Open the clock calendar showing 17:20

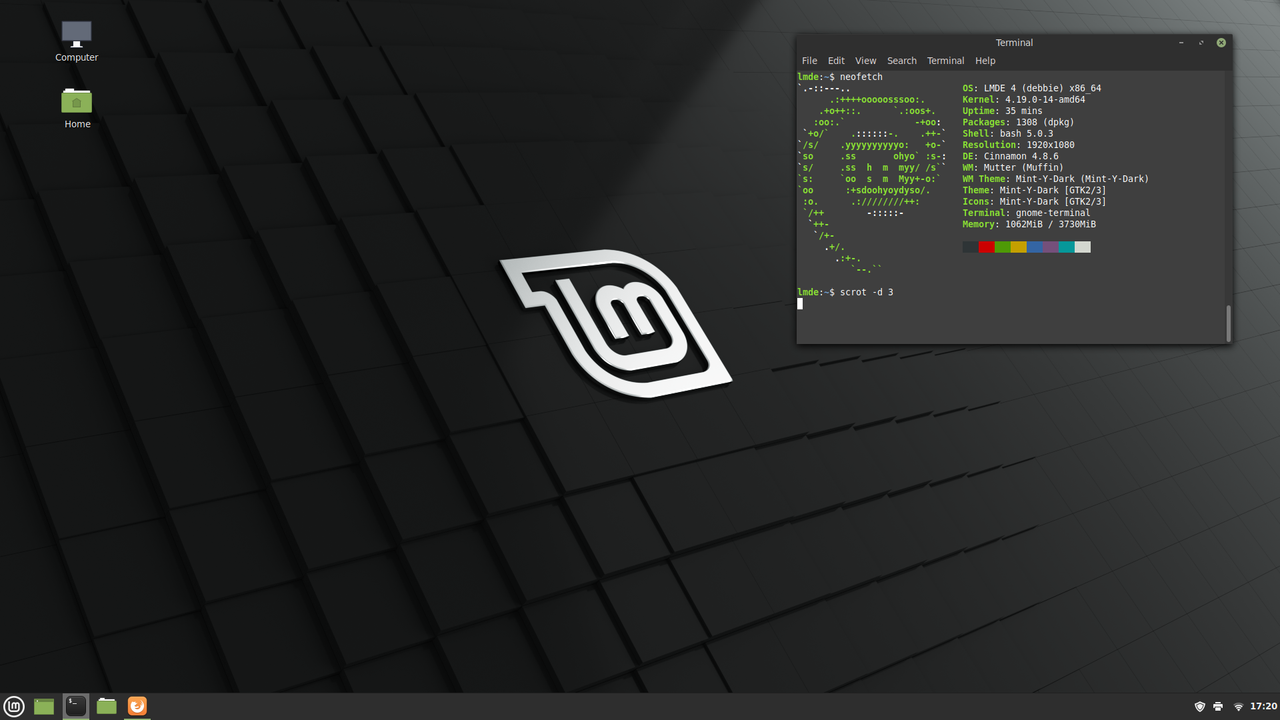[1263, 706]
